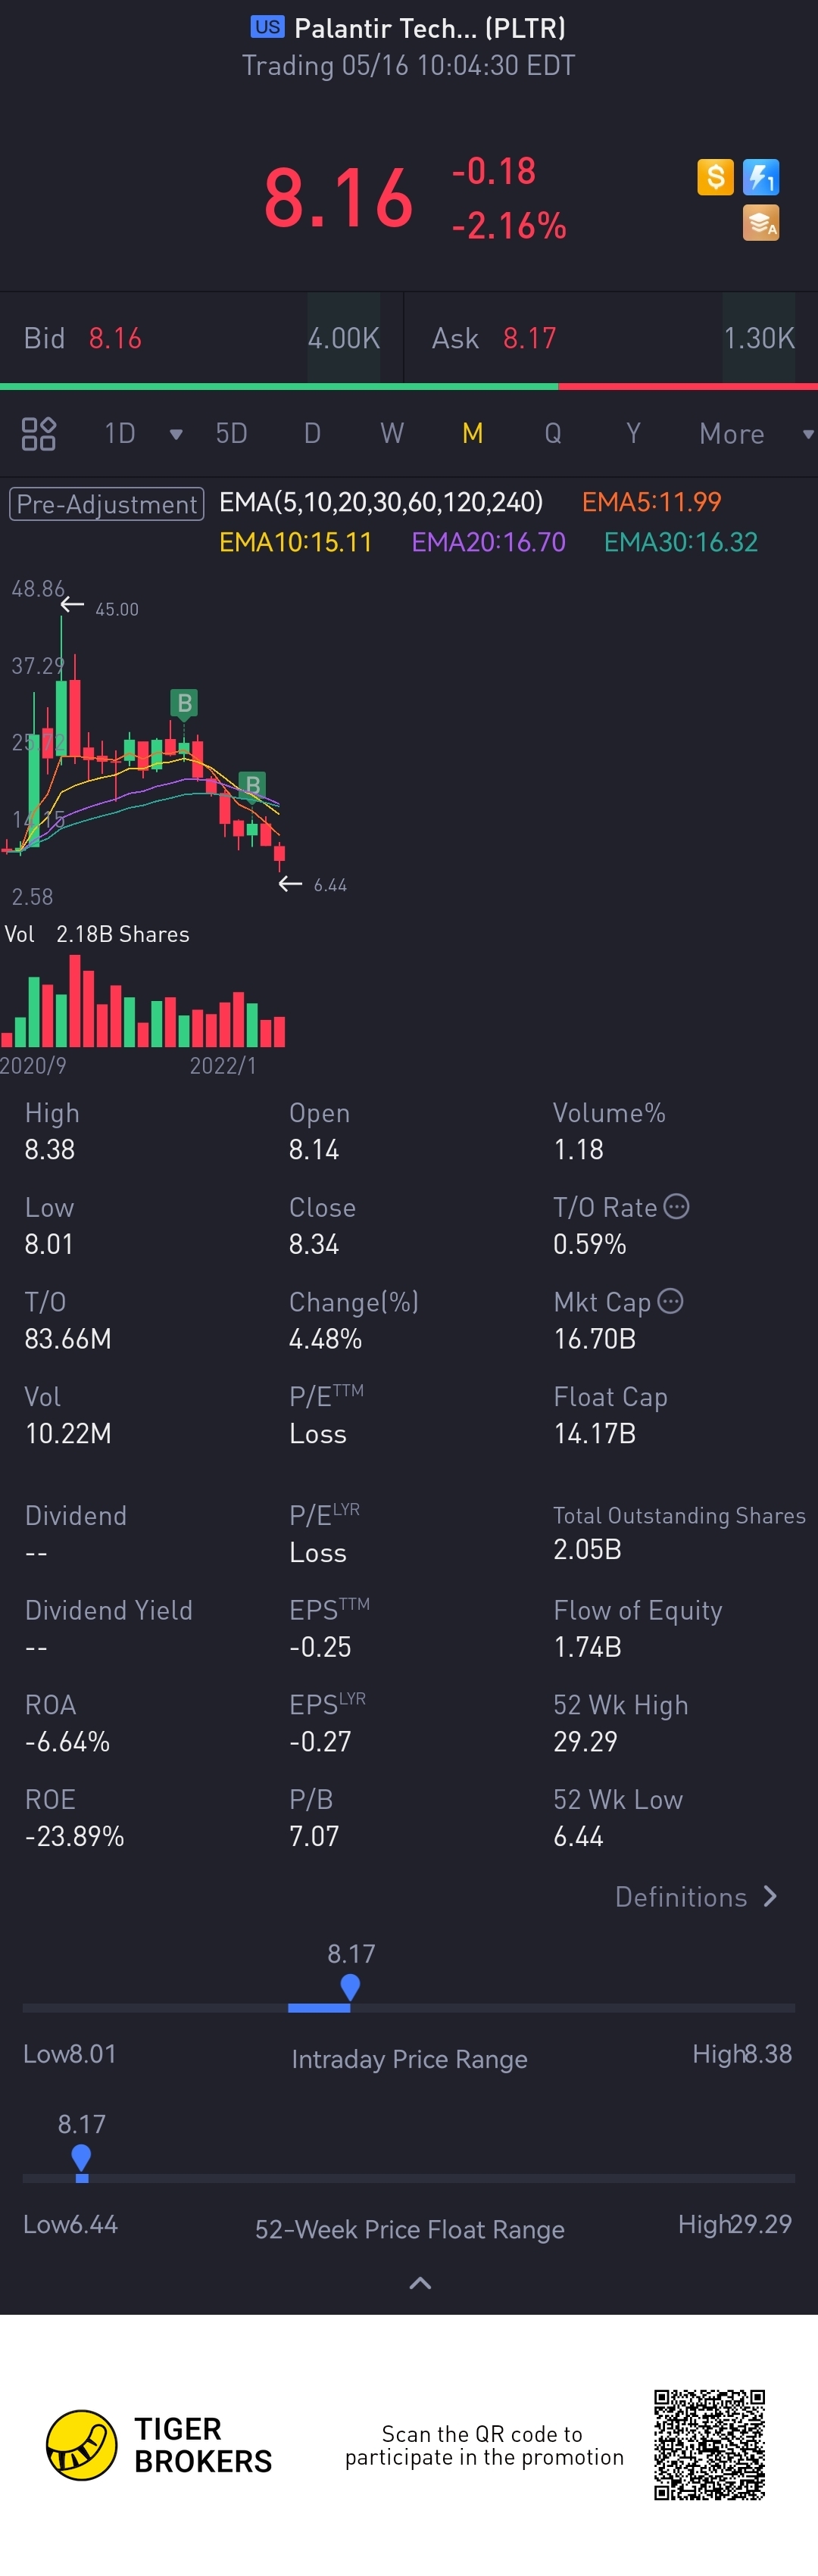Open the chart layout grid icon

click(x=38, y=434)
